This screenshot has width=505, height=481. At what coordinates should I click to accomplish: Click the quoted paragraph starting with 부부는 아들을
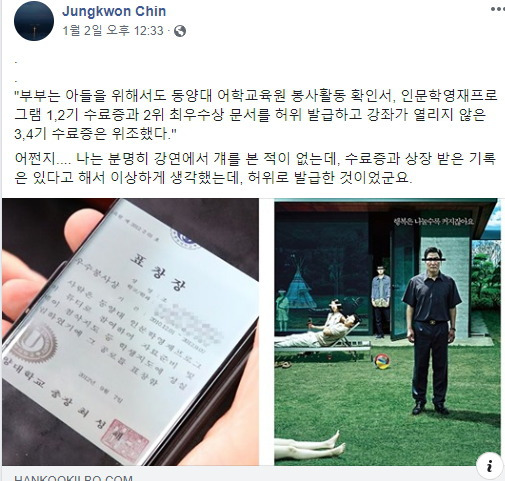[256, 115]
